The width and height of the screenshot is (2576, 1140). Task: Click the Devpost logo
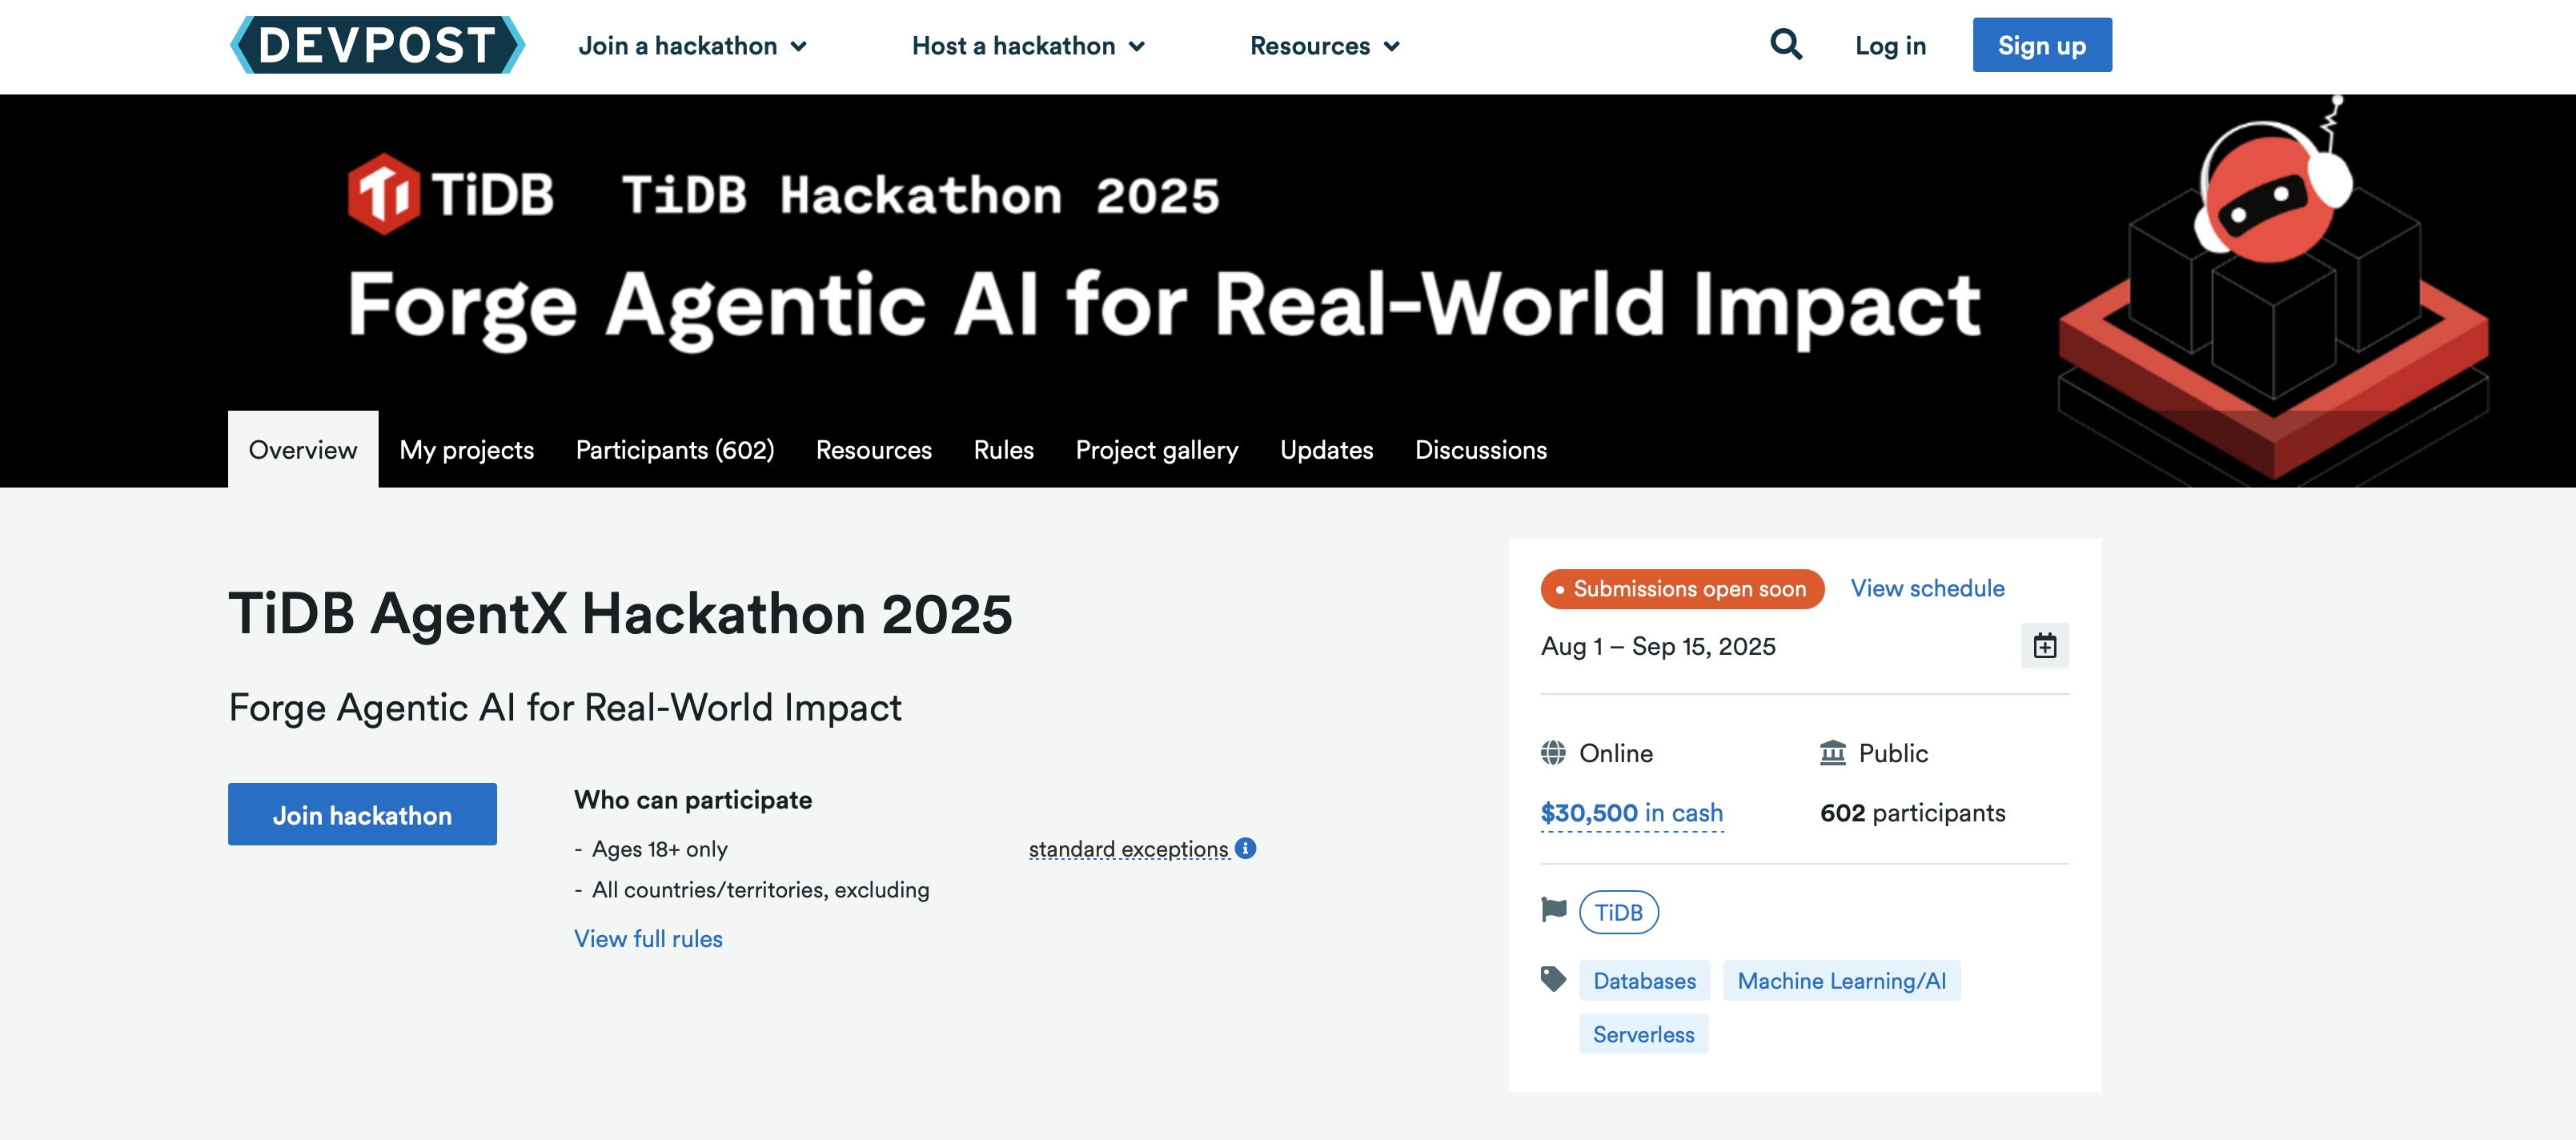coord(377,45)
